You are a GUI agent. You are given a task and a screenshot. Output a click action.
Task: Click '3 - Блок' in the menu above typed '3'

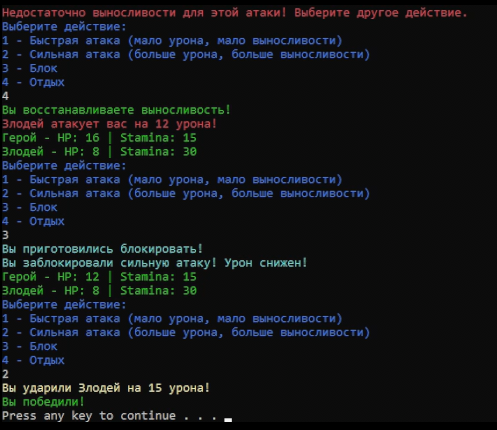(x=30, y=208)
